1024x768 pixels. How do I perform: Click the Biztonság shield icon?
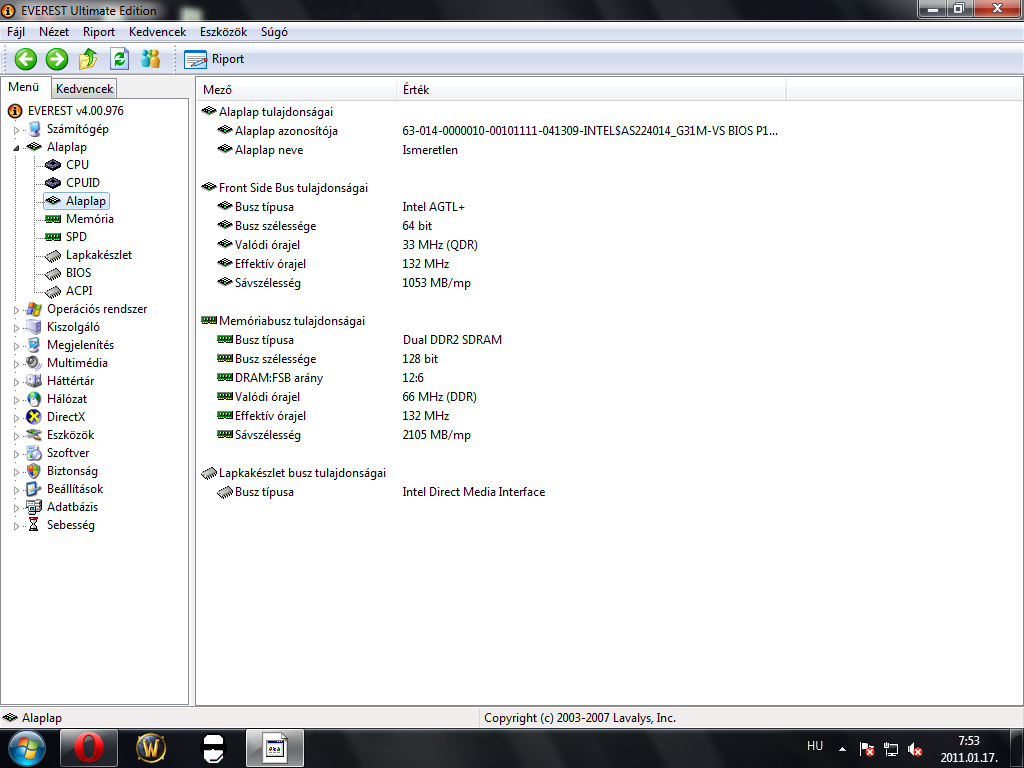click(x=34, y=471)
